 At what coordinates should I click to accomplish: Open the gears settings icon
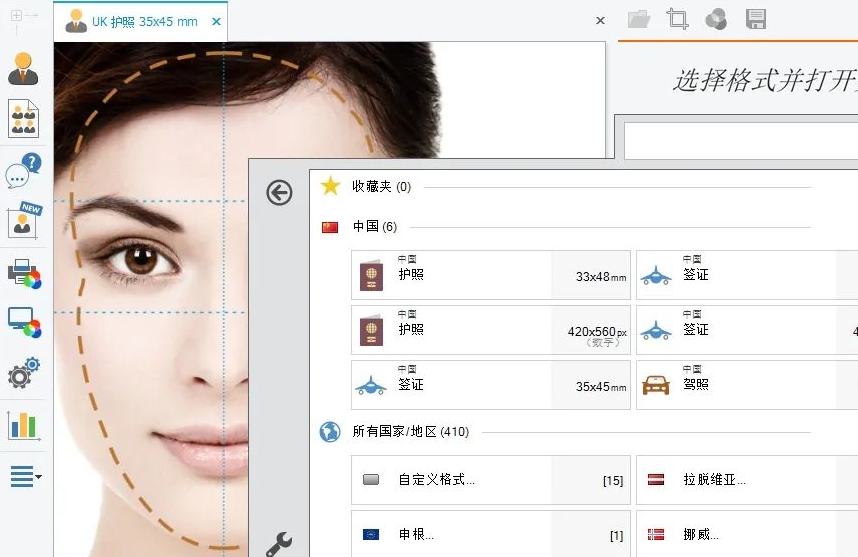tap(24, 373)
